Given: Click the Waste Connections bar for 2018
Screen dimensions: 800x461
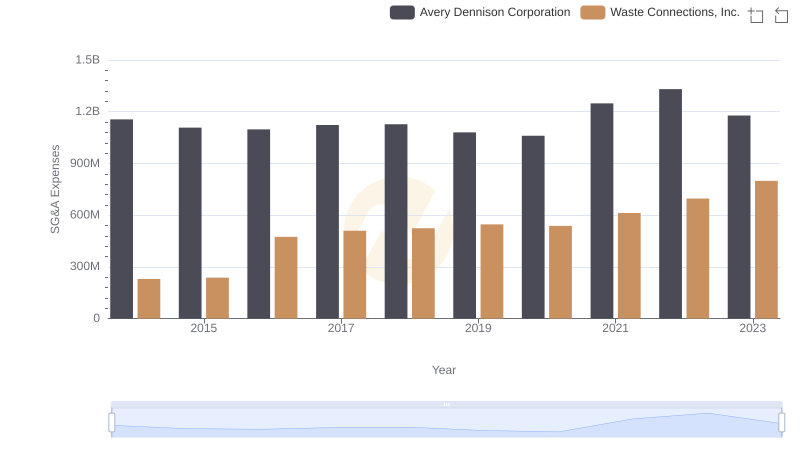Looking at the screenshot, I should (423, 273).
